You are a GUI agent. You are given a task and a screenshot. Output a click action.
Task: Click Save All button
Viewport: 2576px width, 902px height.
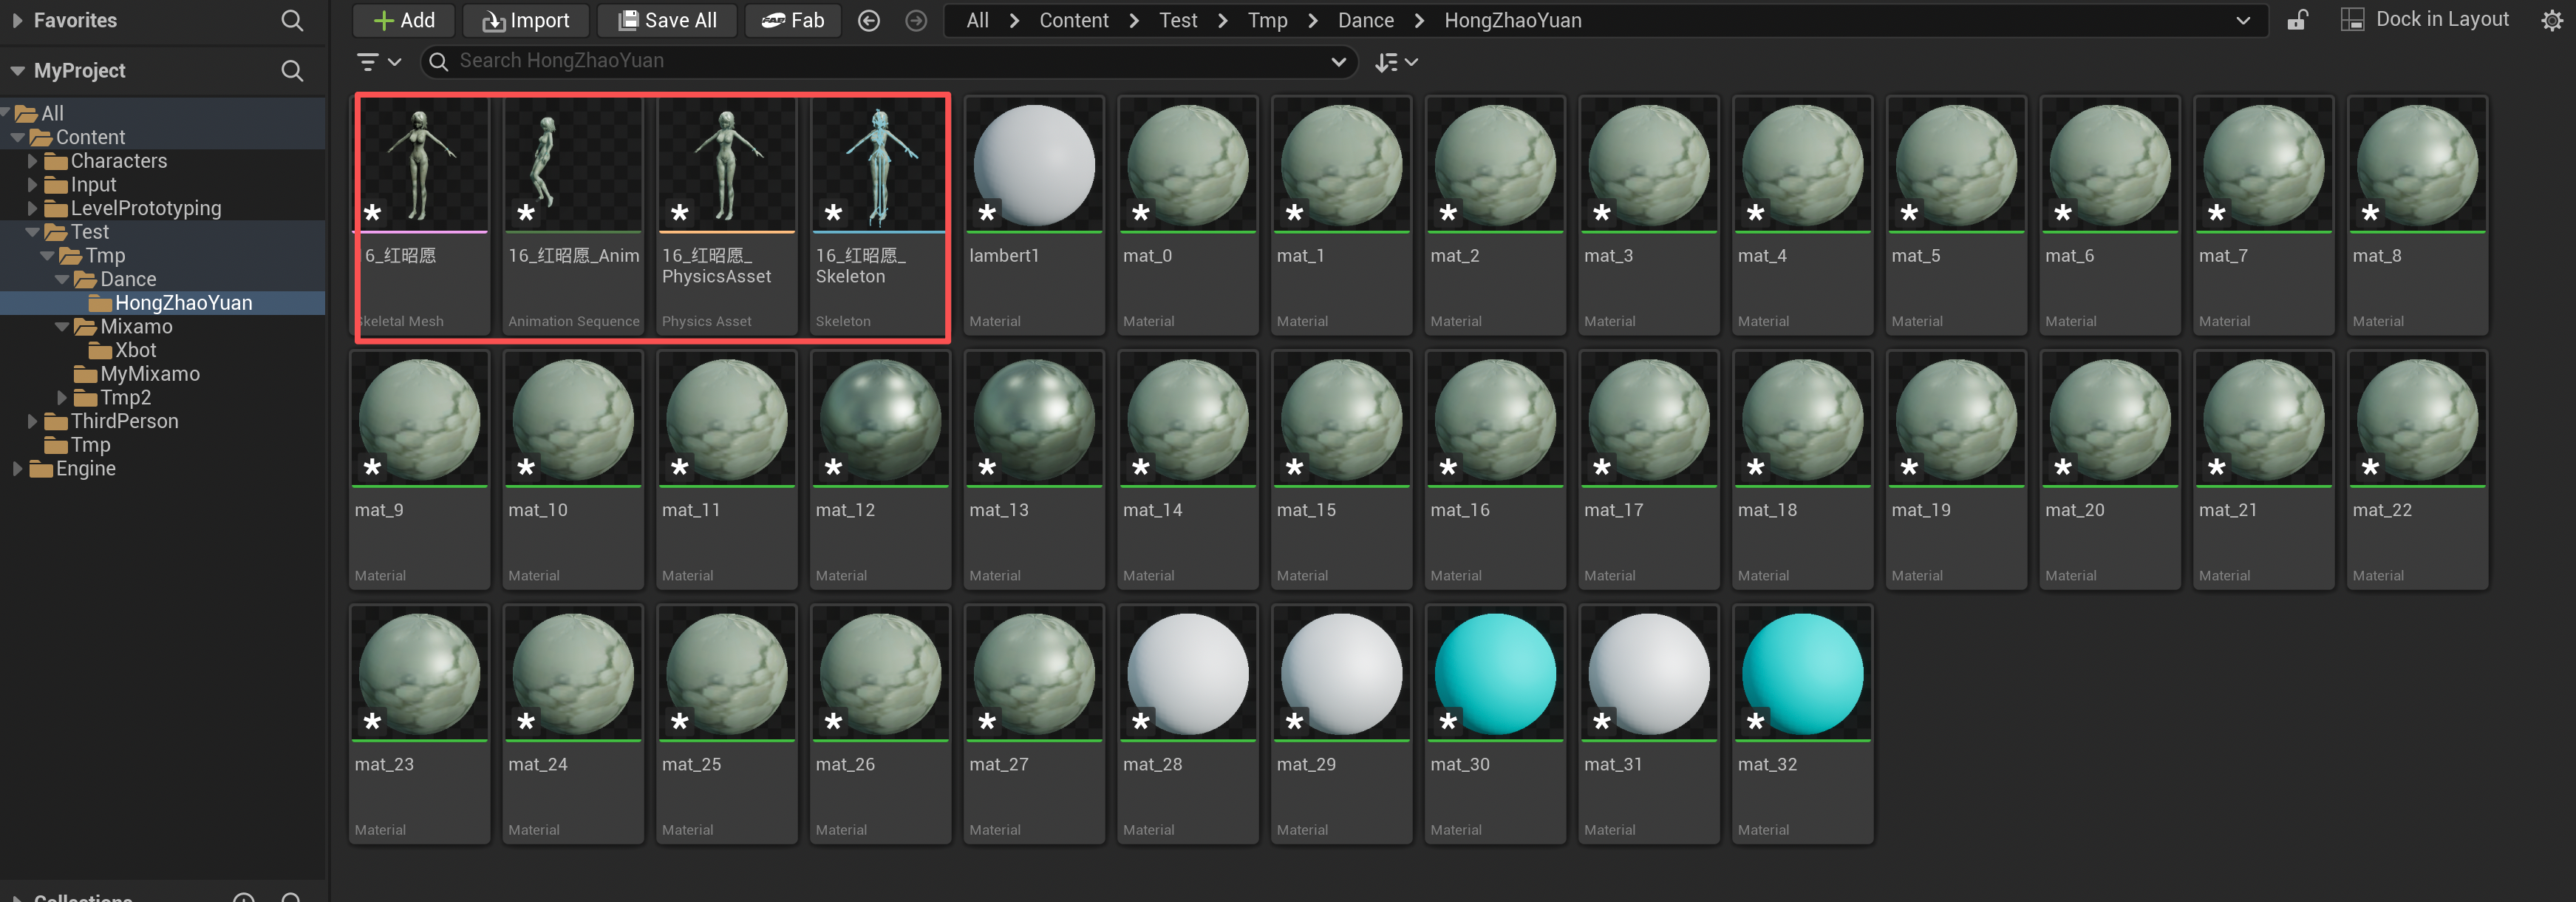pos(666,20)
